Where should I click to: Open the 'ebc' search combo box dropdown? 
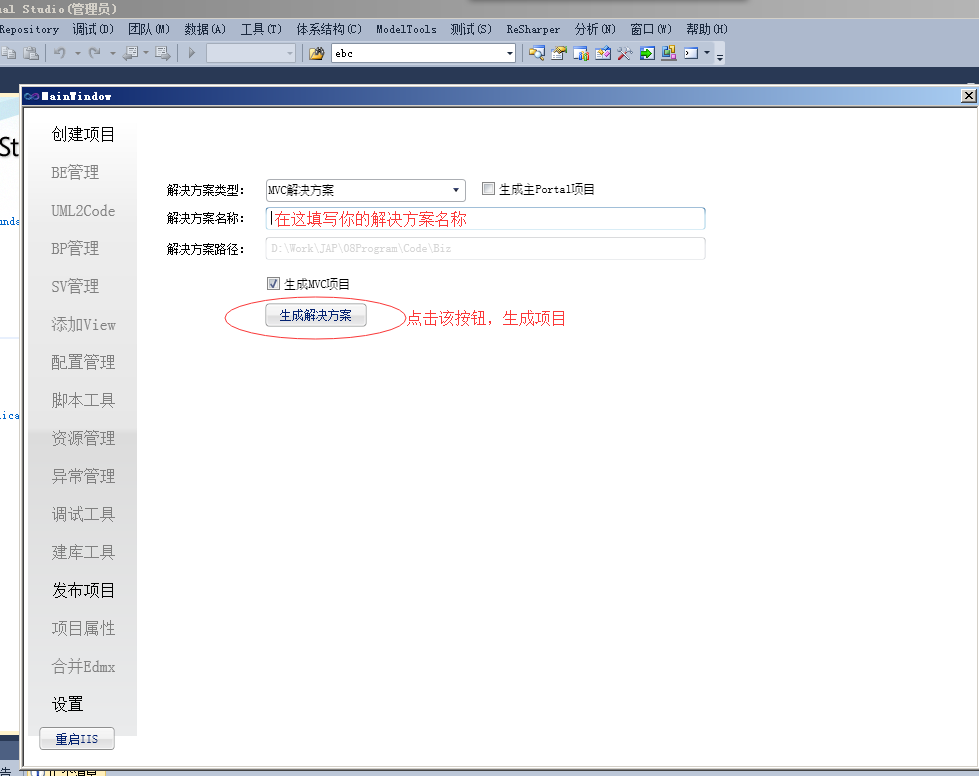tap(510, 53)
